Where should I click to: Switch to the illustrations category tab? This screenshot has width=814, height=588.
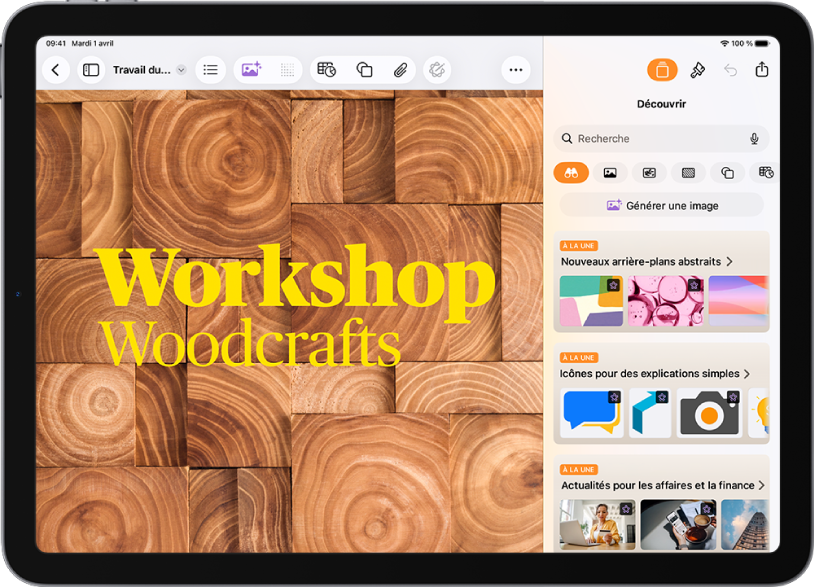coord(649,173)
